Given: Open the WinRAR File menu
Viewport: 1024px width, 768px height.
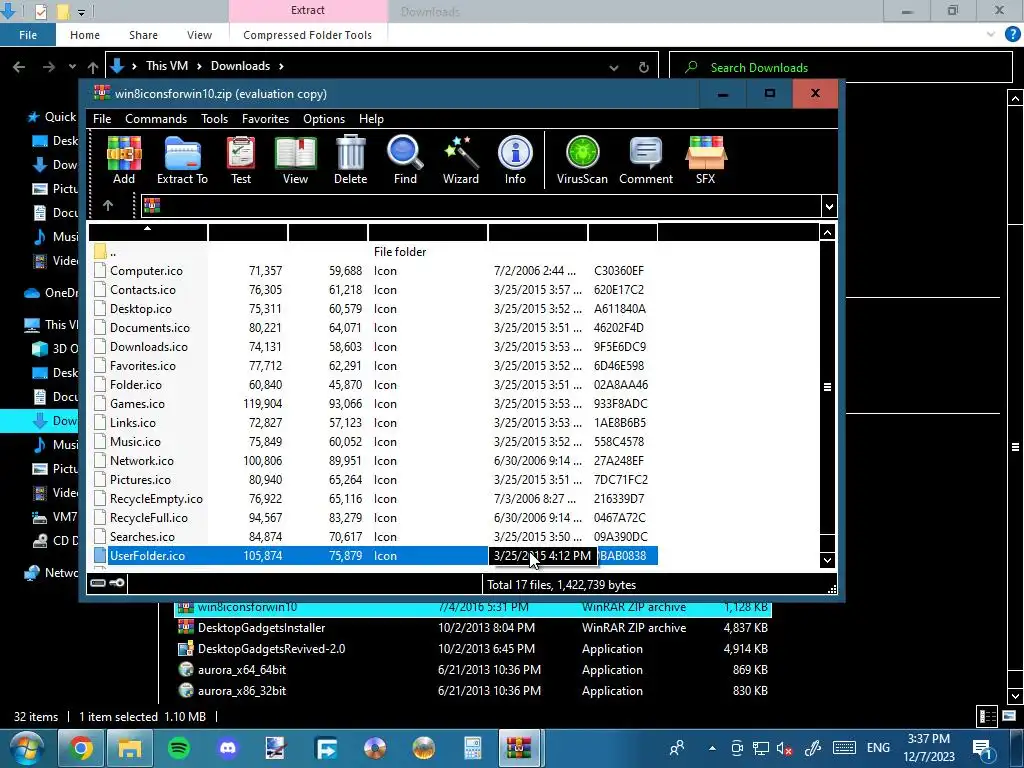Looking at the screenshot, I should click(102, 119).
